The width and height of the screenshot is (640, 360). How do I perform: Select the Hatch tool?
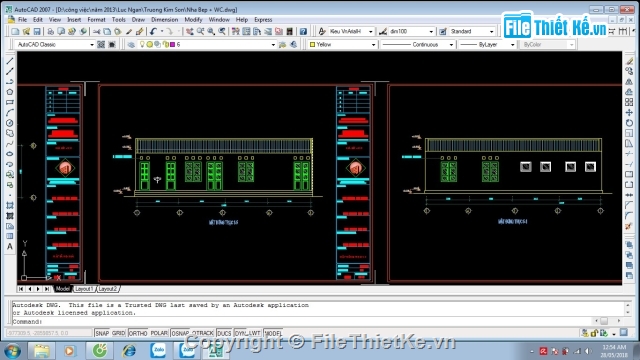click(x=10, y=205)
